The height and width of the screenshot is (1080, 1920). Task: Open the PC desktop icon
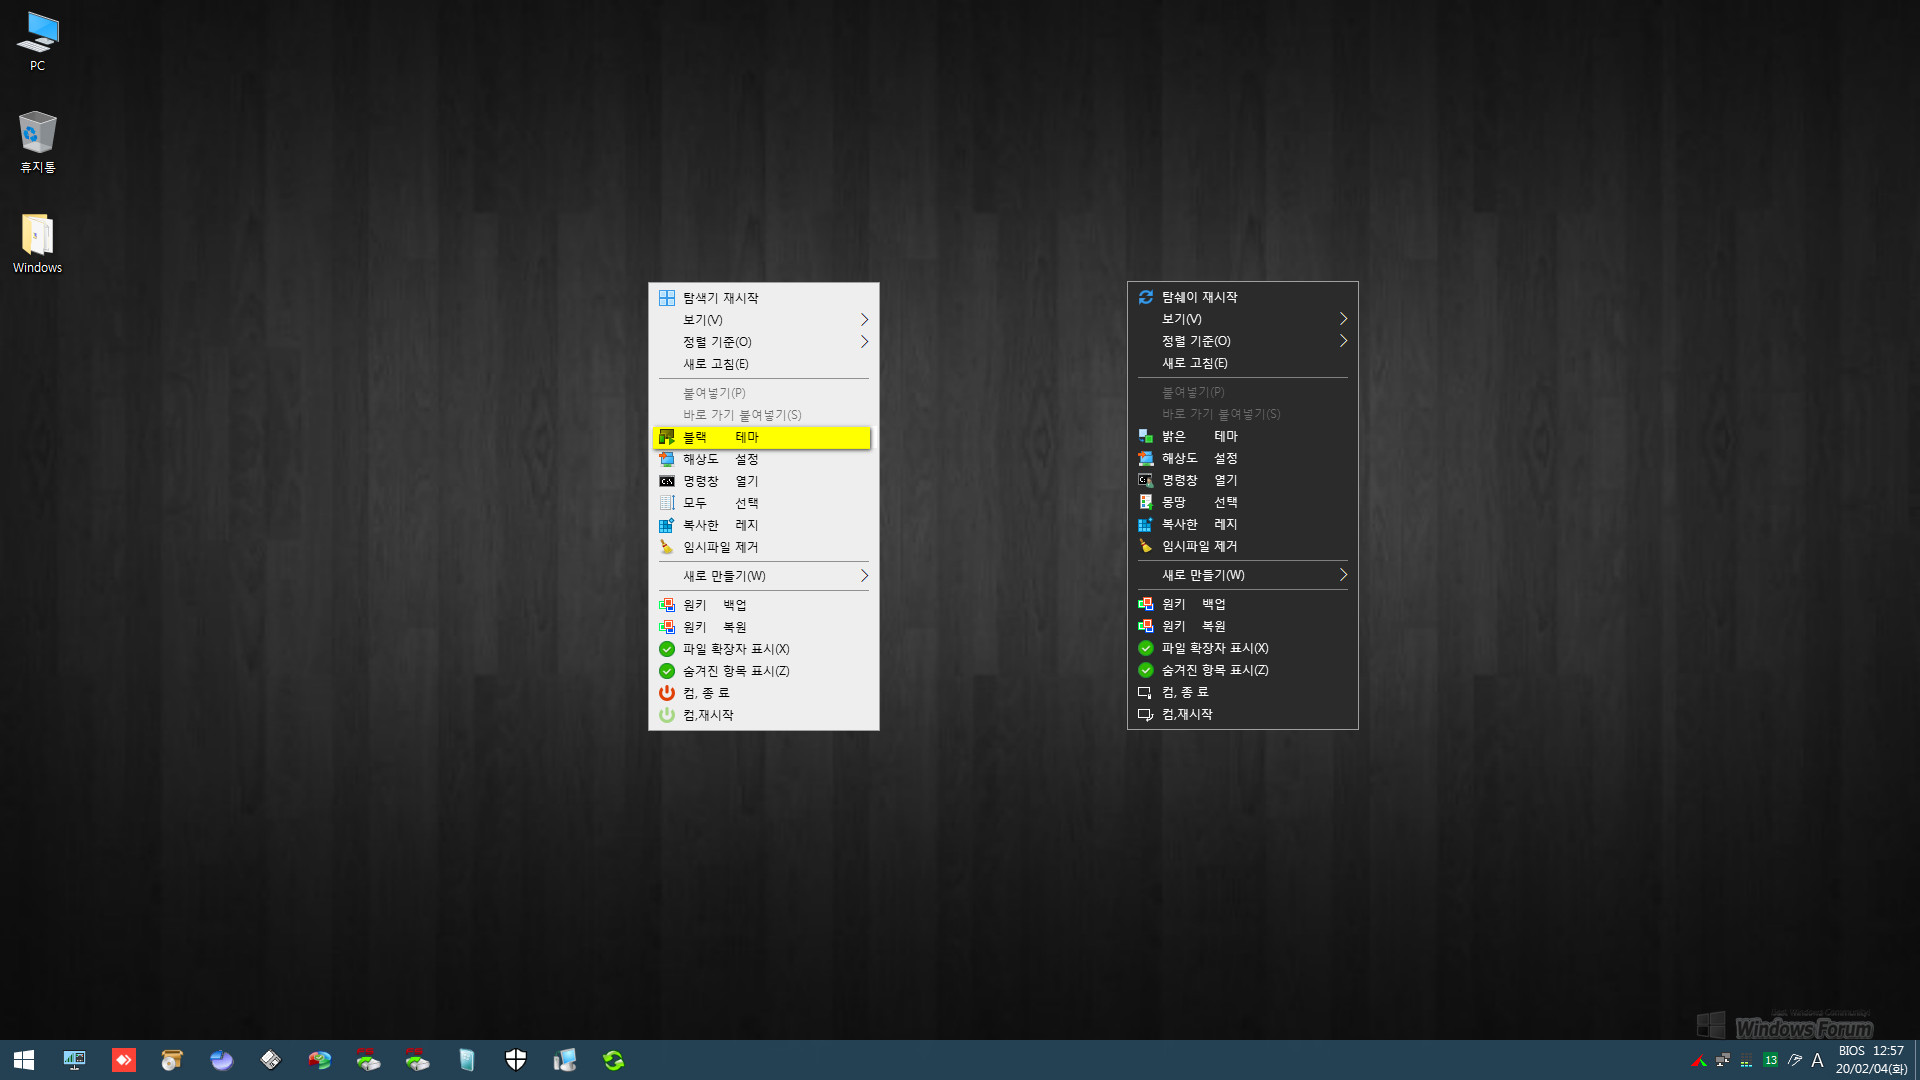tap(38, 41)
